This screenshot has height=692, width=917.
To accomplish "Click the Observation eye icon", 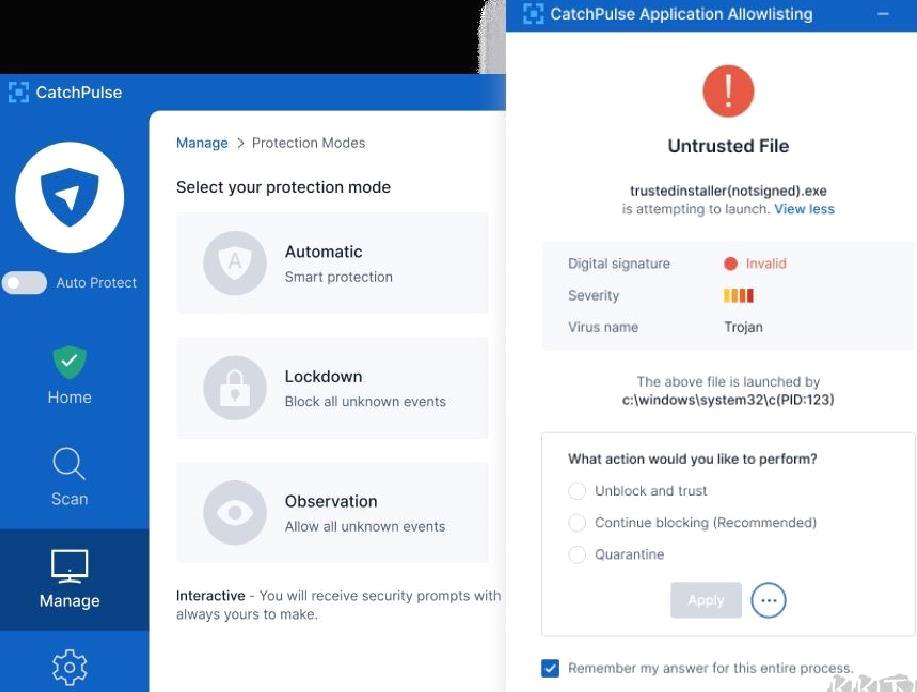I will 235,512.
